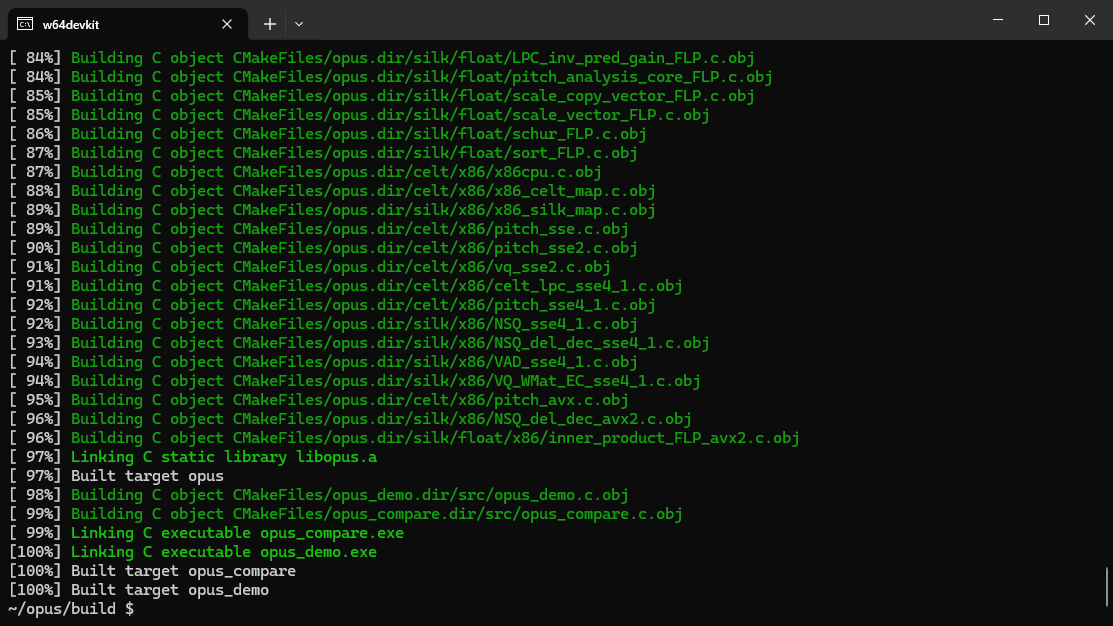Click the VQ_WMat_EC_sse4_1.c.obj line
This screenshot has width=1113, height=626.
coord(355,381)
